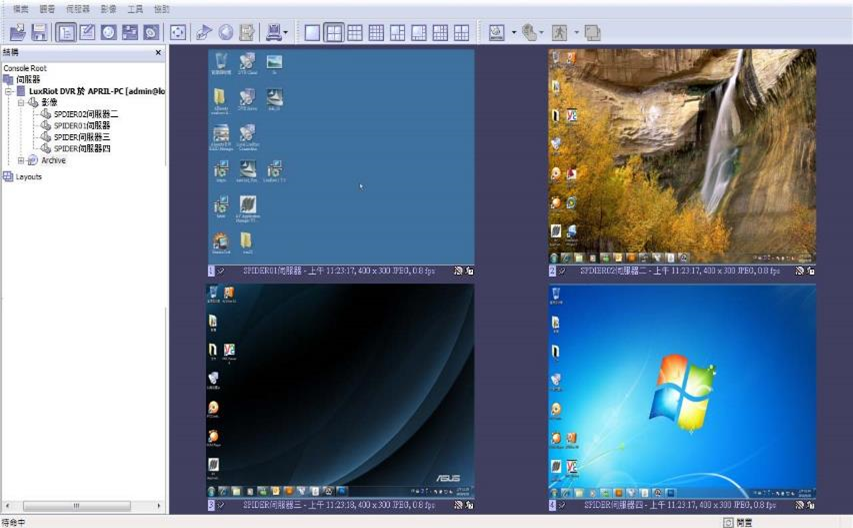Image resolution: width=853 pixels, height=528 pixels.
Task: Select the 3x3 grid layout icon
Action: (x=356, y=32)
